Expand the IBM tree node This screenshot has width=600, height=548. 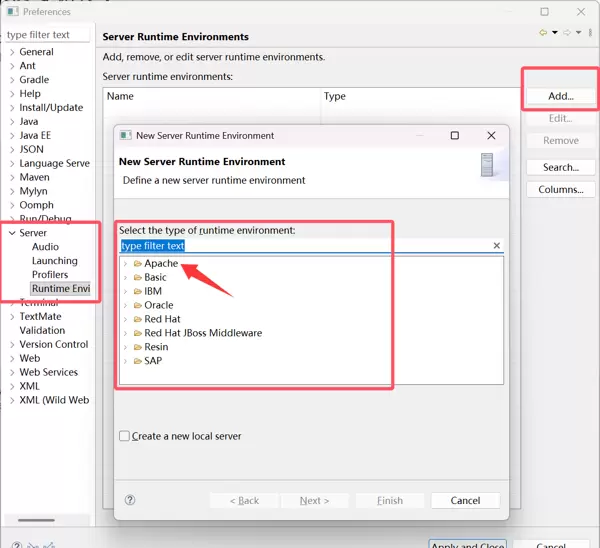coord(125,292)
